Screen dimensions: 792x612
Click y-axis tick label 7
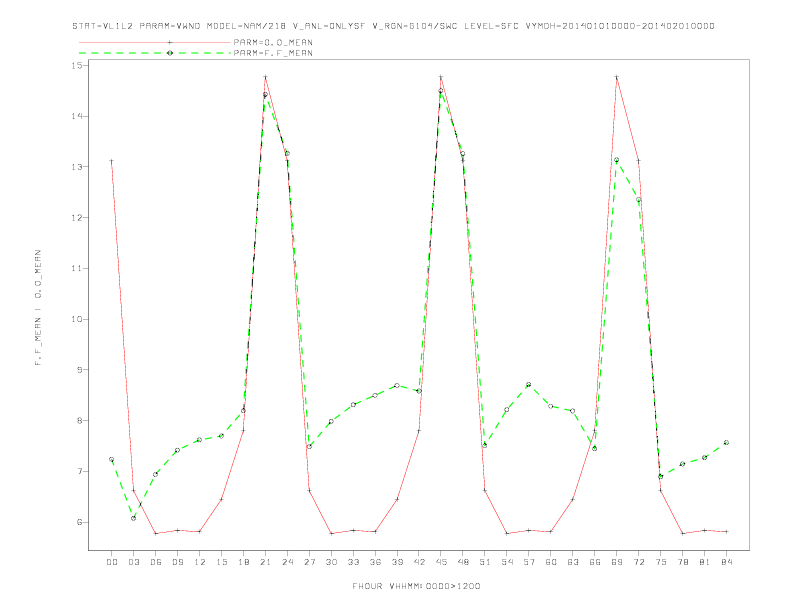tap(80, 471)
